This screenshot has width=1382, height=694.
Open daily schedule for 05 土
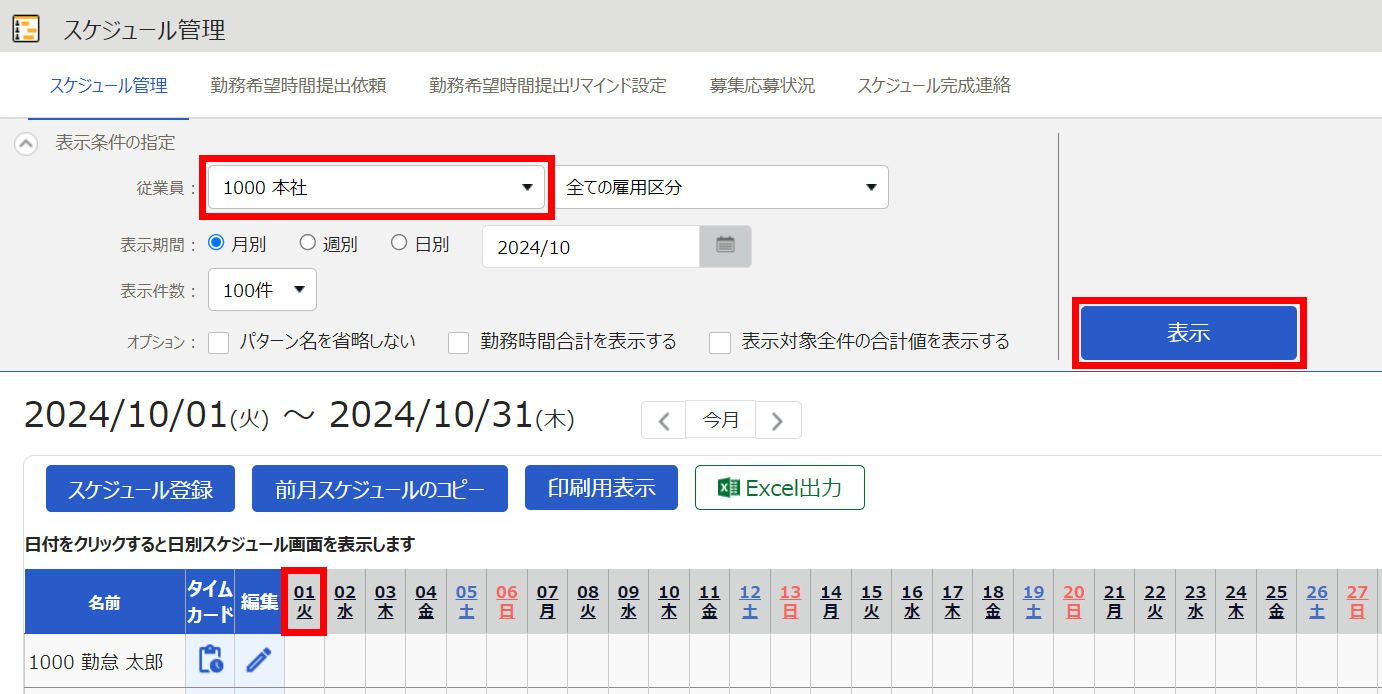click(x=467, y=602)
